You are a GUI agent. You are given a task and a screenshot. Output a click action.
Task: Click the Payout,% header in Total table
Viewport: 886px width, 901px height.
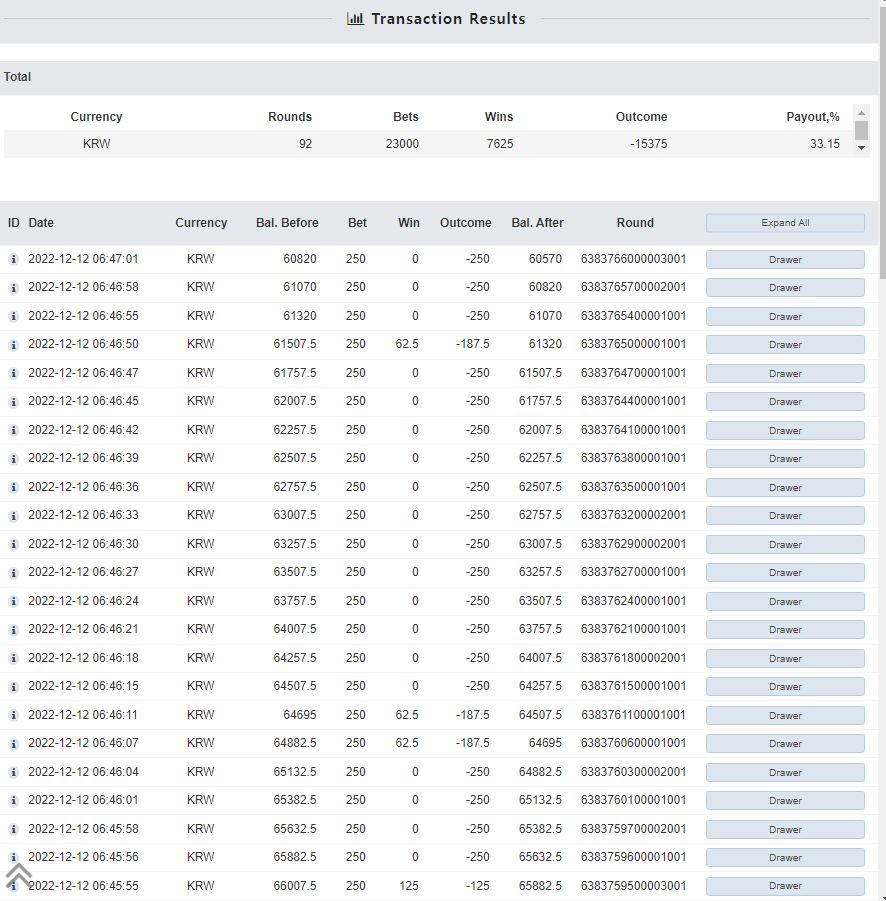[812, 117]
